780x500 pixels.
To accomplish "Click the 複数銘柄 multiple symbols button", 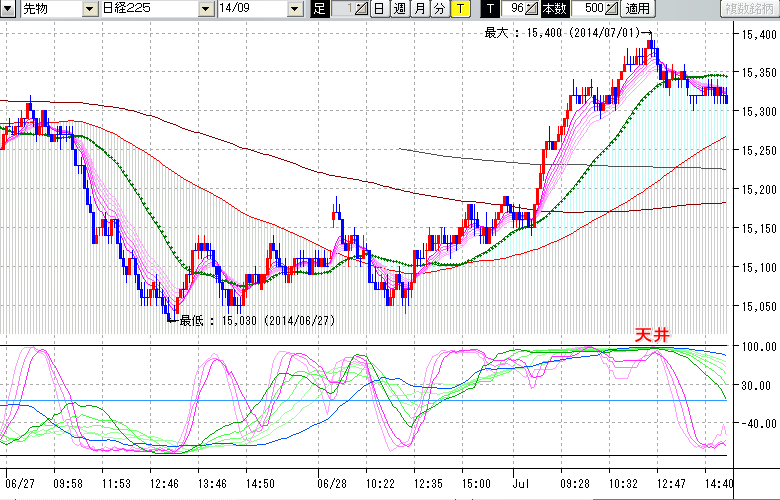I will tap(748, 9).
